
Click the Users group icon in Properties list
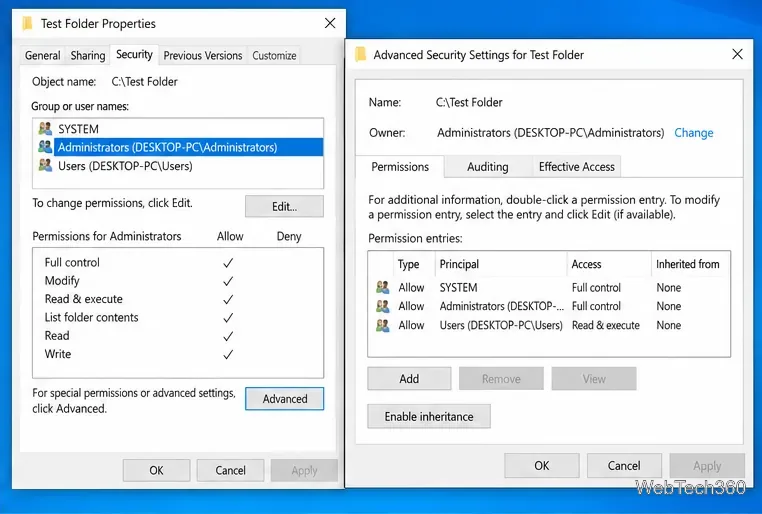point(45,166)
